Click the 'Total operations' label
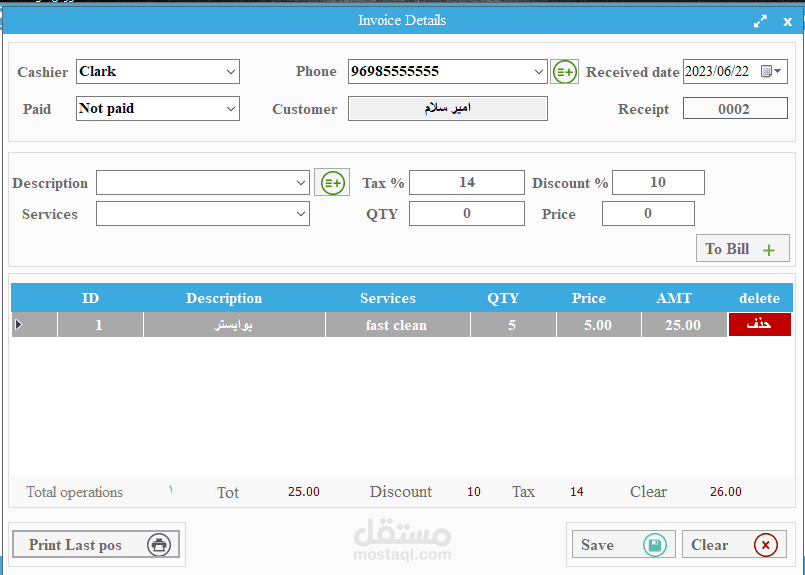The width and height of the screenshot is (805, 575). click(74, 492)
